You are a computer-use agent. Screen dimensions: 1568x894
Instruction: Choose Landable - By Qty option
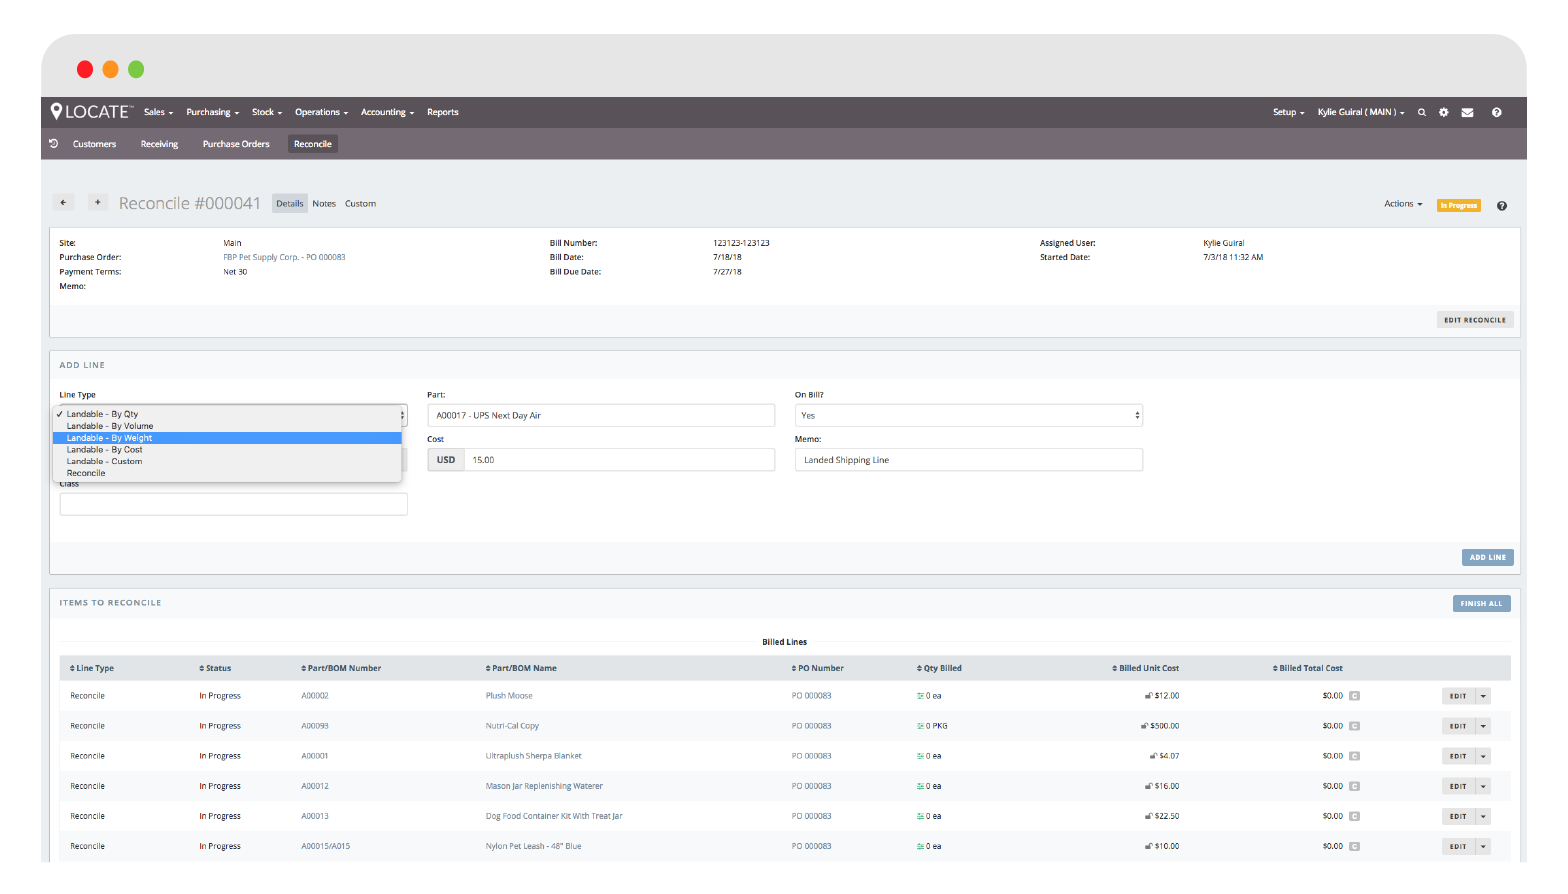pos(227,414)
